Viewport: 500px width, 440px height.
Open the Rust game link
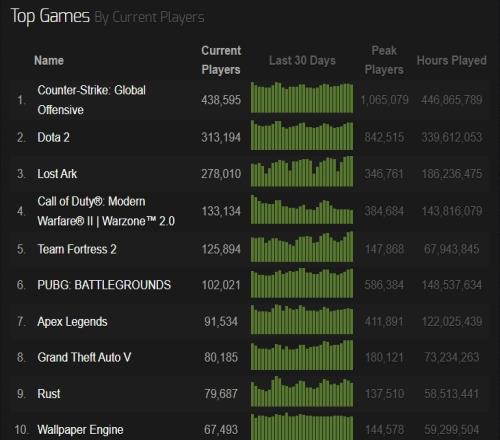(x=49, y=394)
